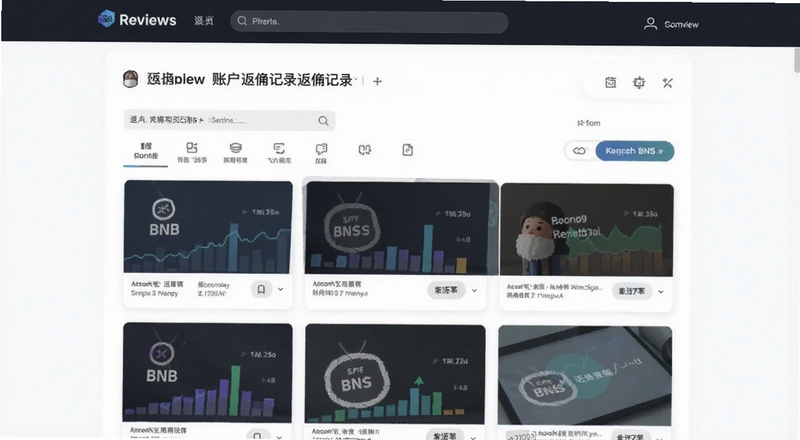Click the pill button on bearded figure card
The width and height of the screenshot is (800, 440).
(632, 291)
